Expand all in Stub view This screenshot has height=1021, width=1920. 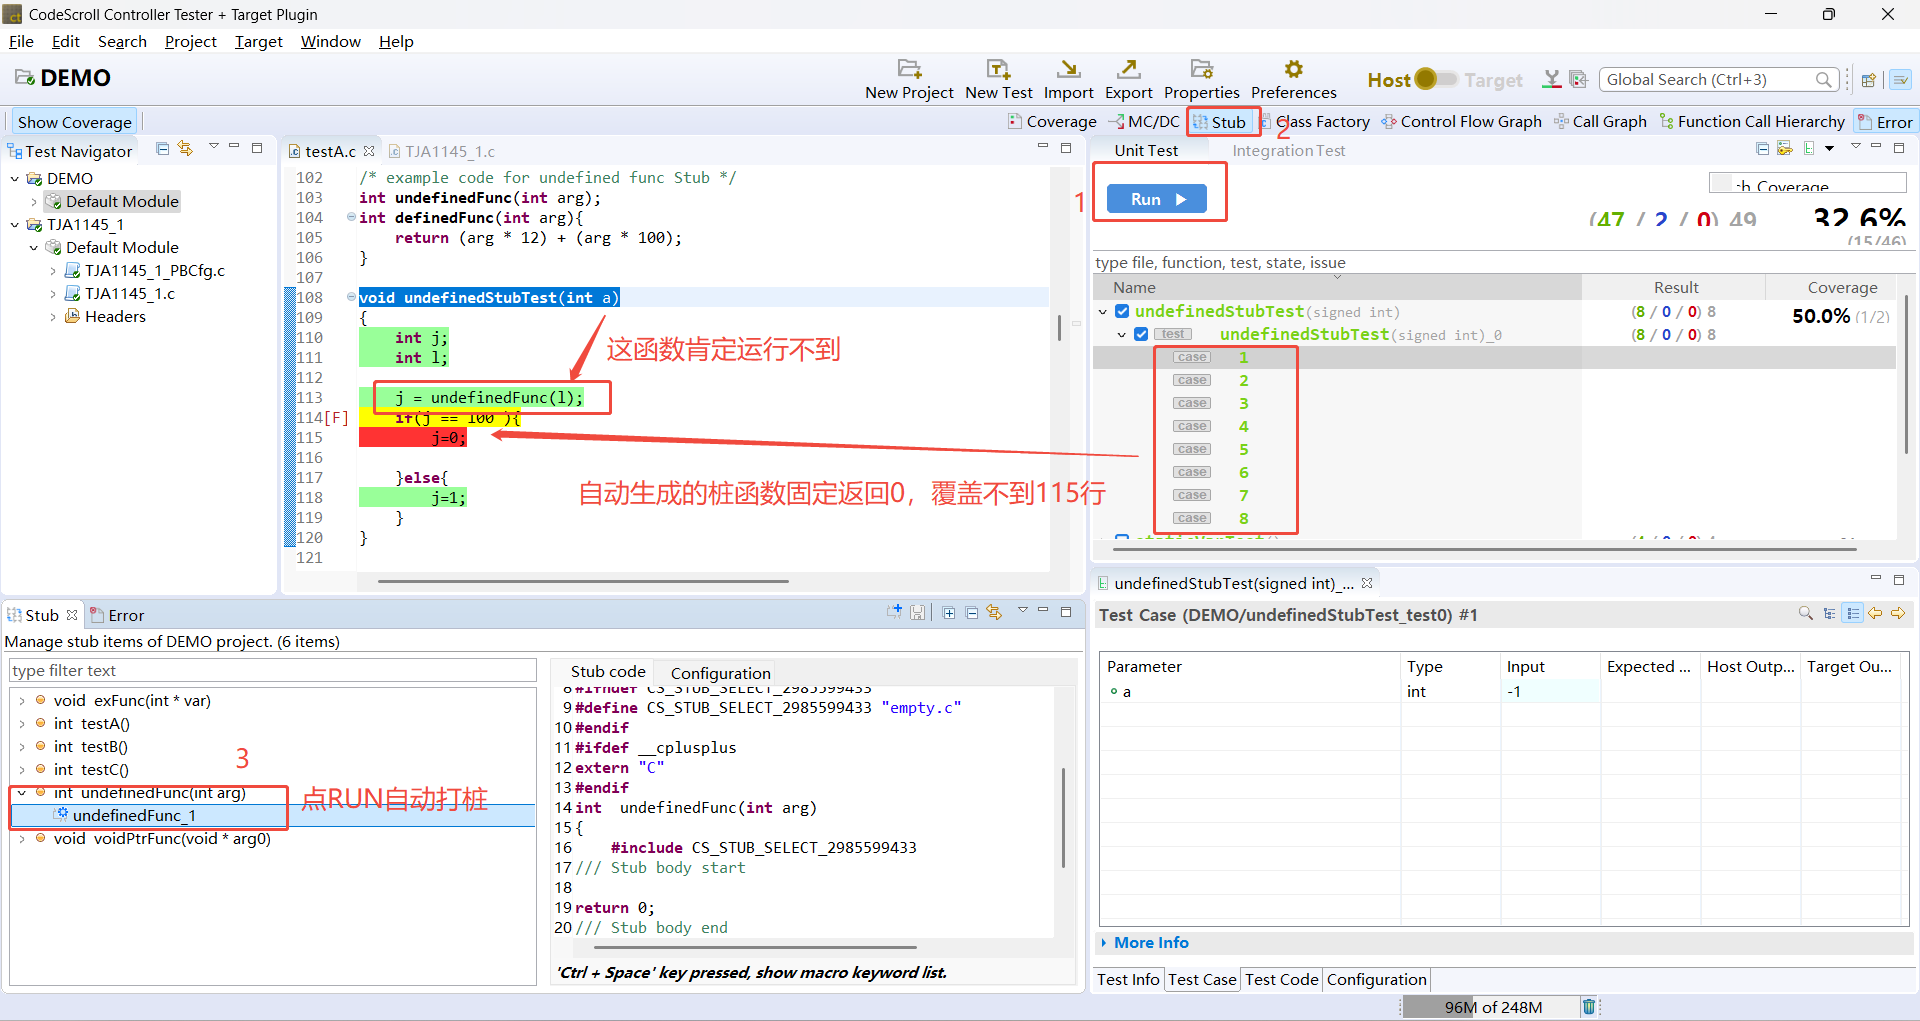tap(948, 612)
